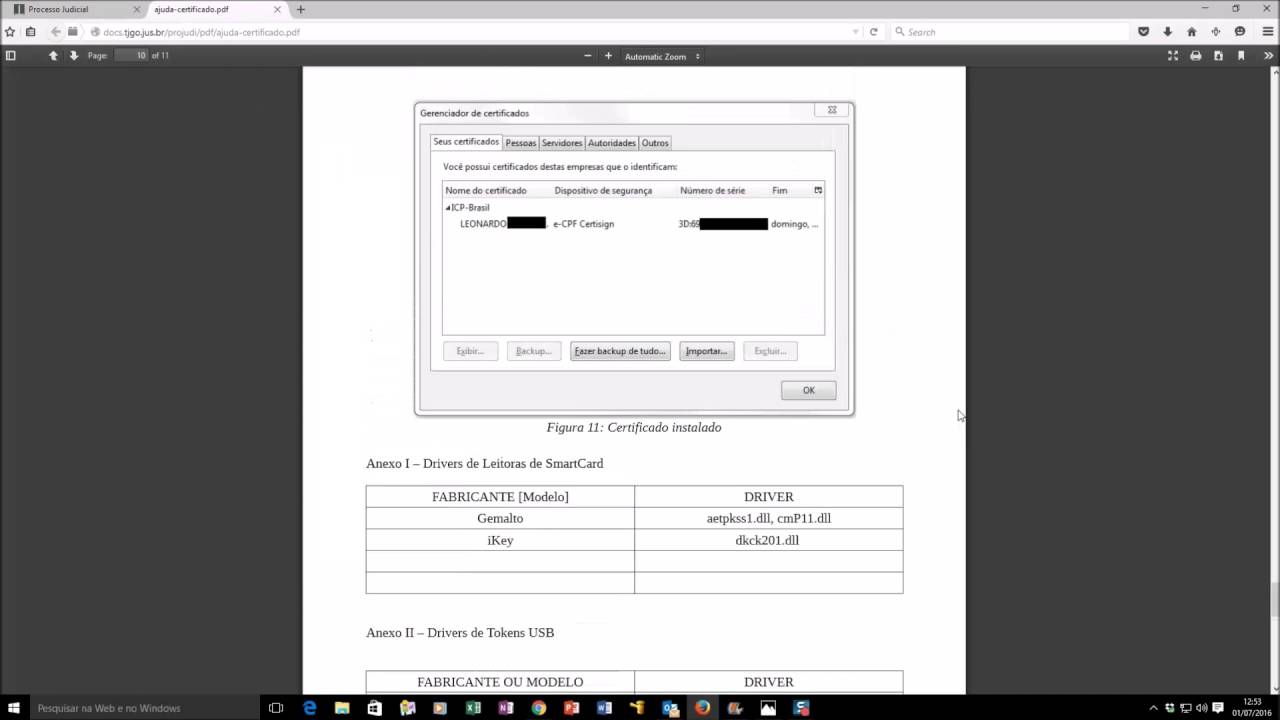Open the network status tray icon
The height and width of the screenshot is (720, 1280).
coord(1185,708)
